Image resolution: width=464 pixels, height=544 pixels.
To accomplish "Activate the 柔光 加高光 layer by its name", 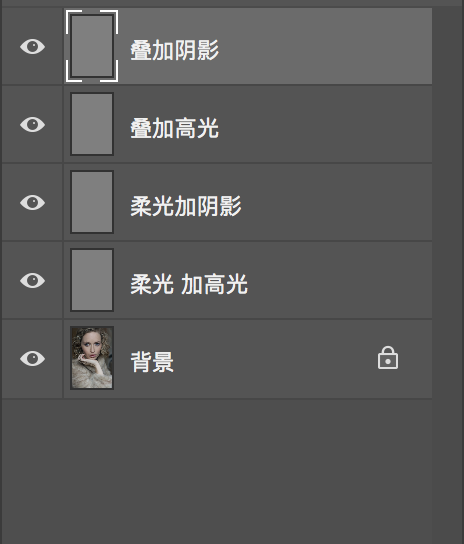I will (189, 284).
